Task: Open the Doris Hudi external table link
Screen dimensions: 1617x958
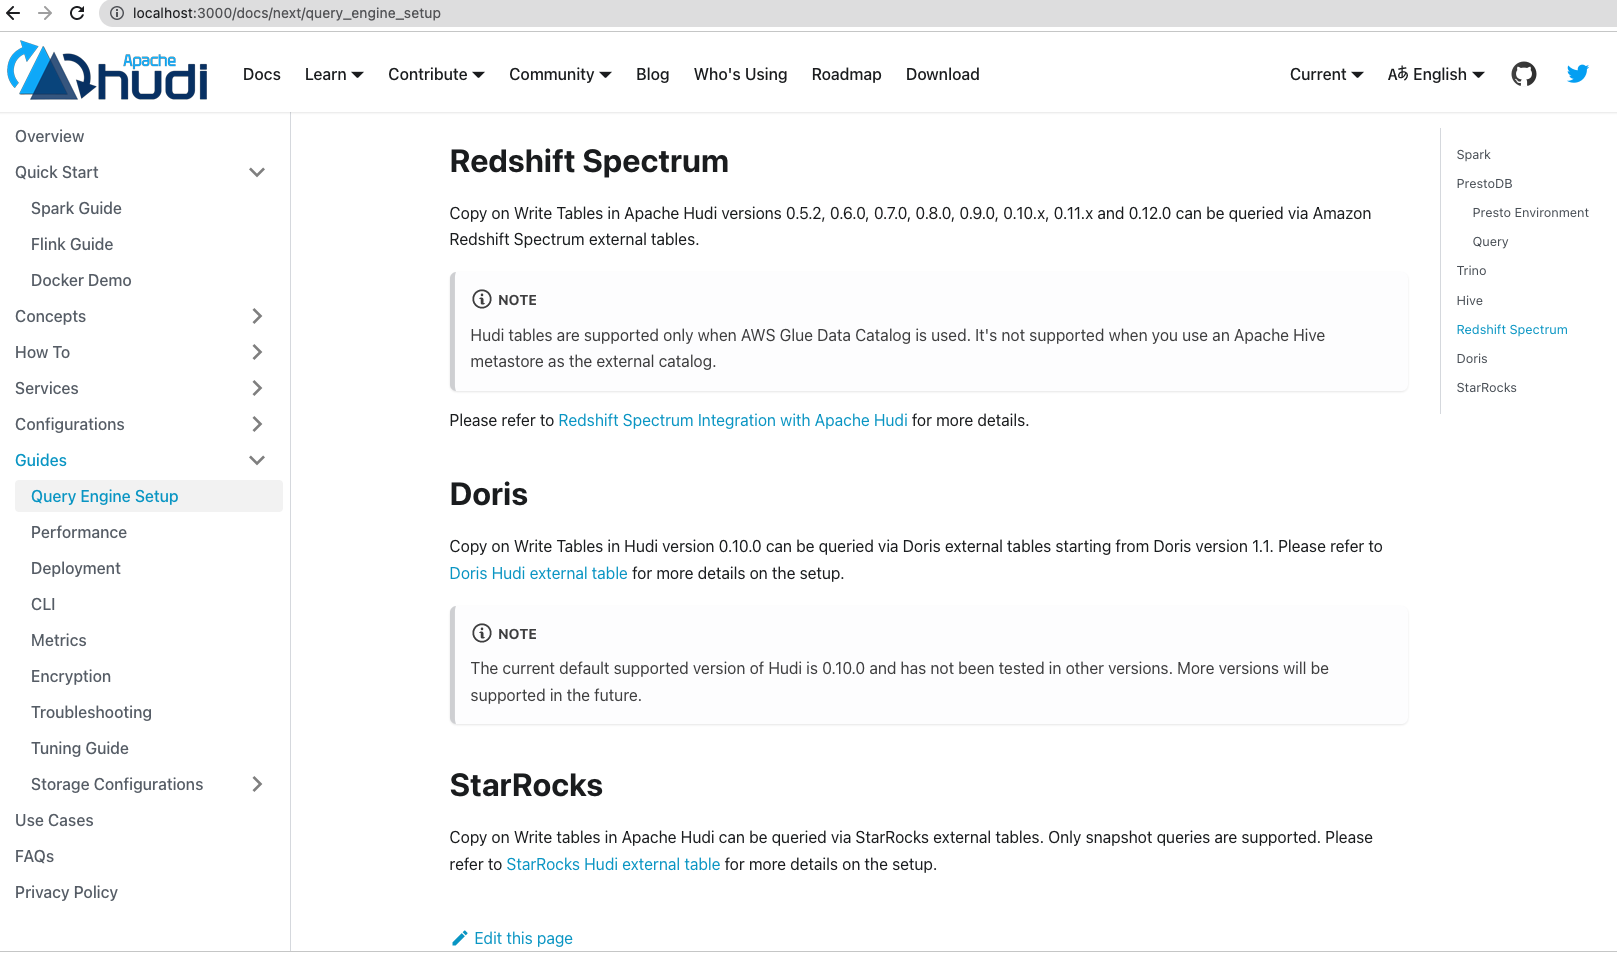Action: [538, 573]
